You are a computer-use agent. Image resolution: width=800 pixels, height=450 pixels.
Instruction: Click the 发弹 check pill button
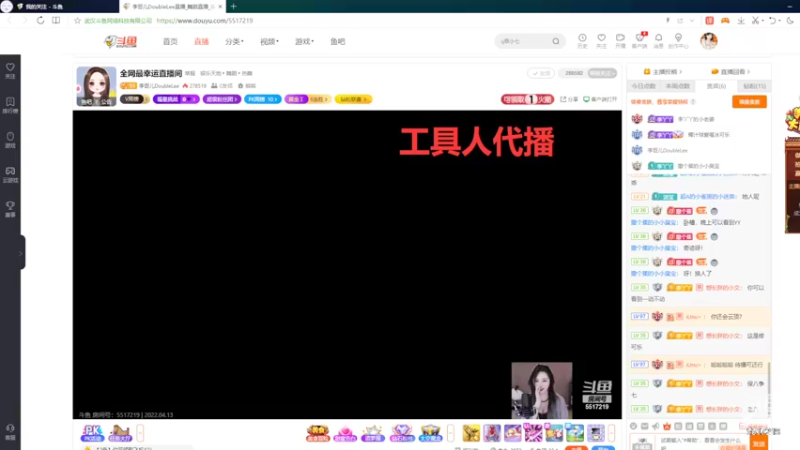(541, 73)
